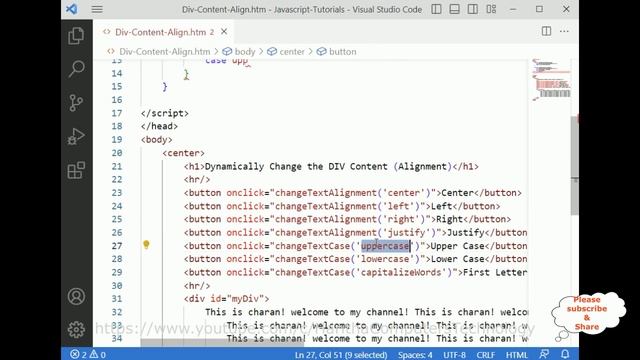Click line number 23 in gutter
Screen dimensions: 640x360
click(x=117, y=193)
